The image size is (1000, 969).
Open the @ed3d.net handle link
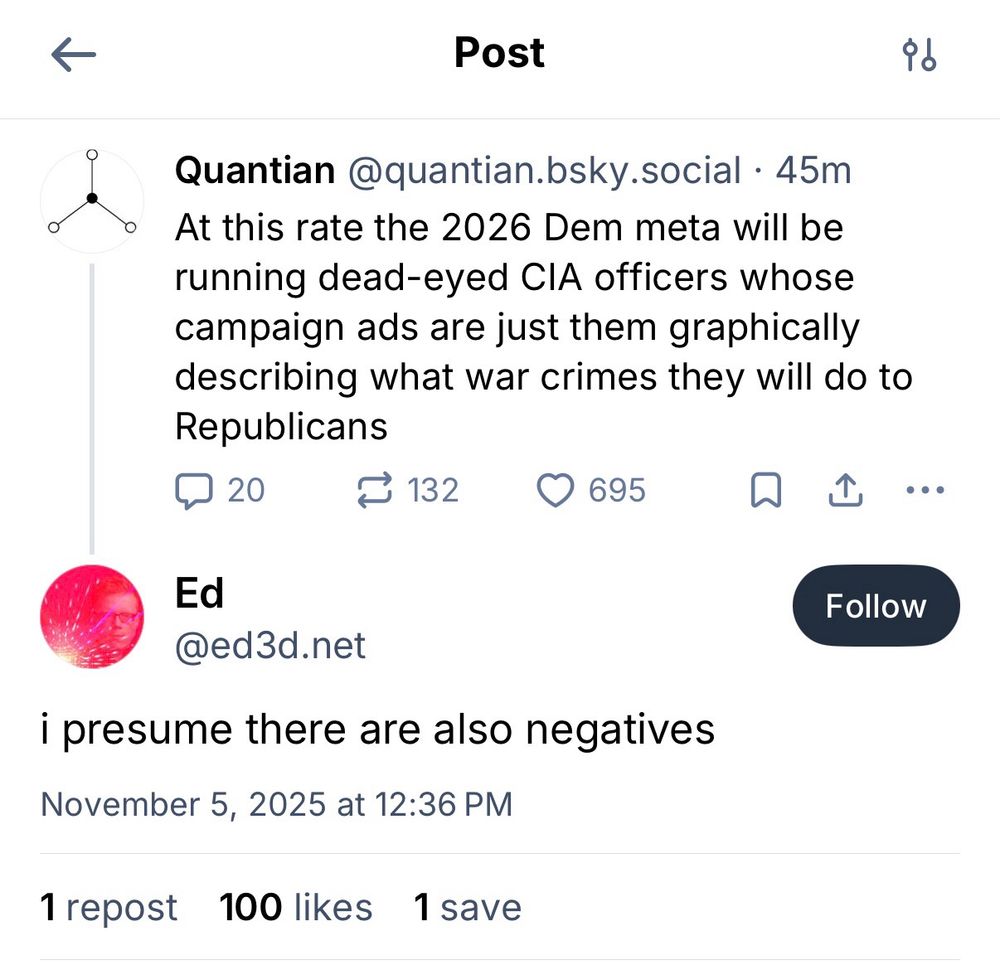coord(270,646)
